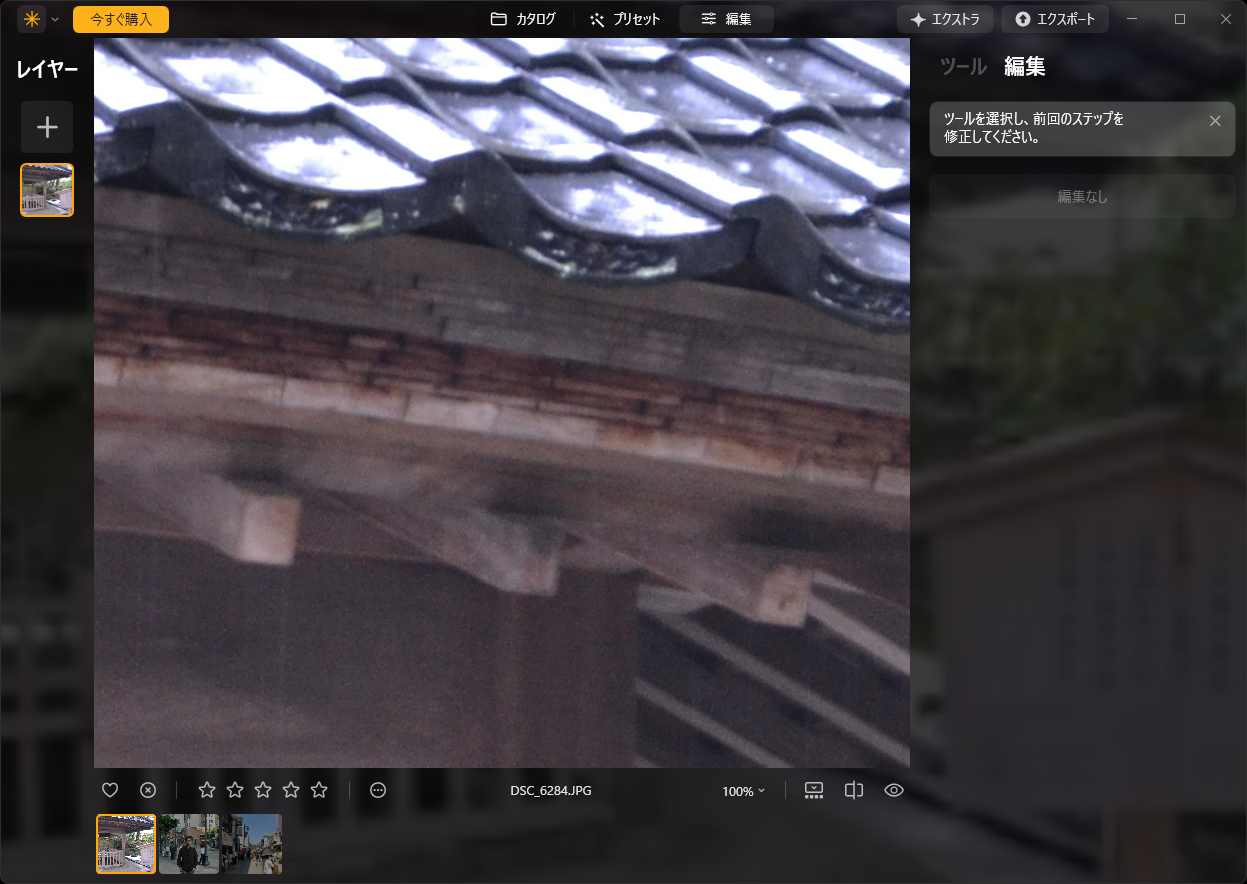Screen dimensions: 1247x884
Task: Dismiss the edit tip notification
Action: [x=1215, y=120]
